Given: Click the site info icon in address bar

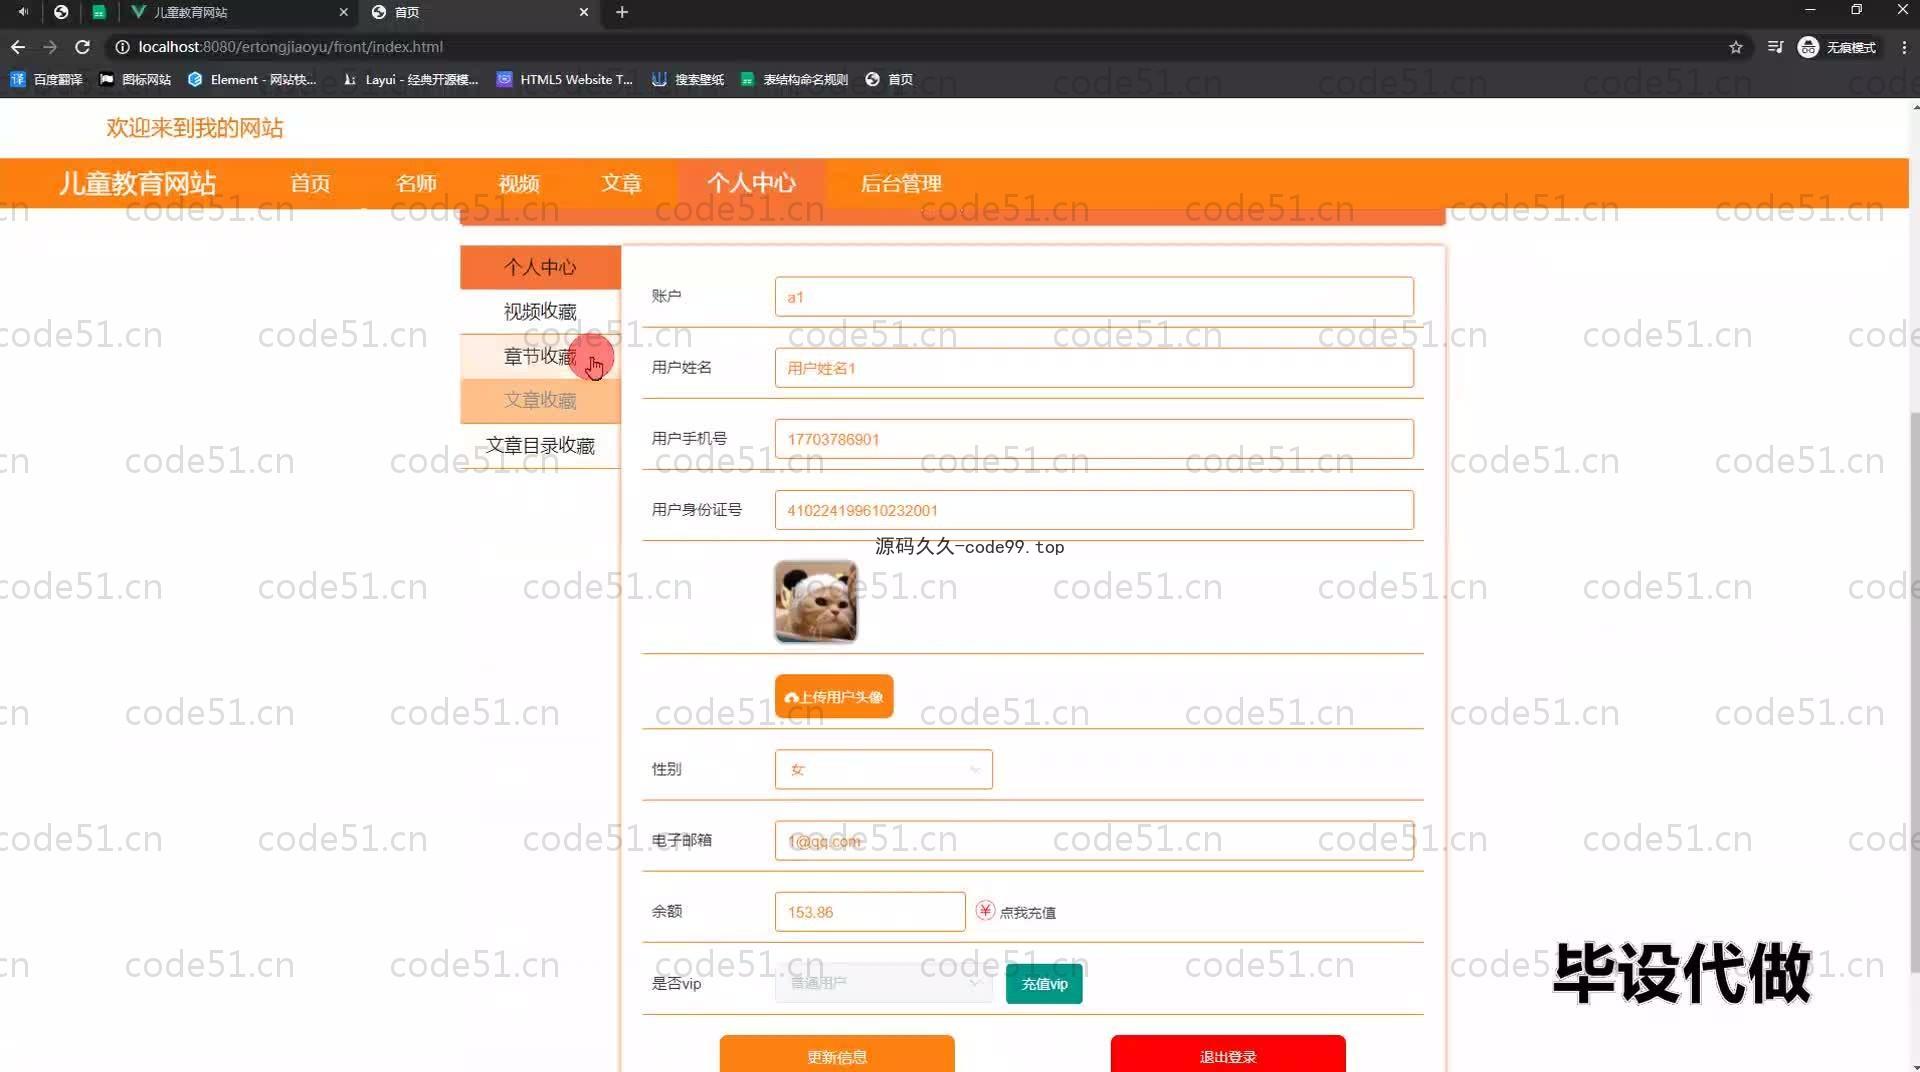Looking at the screenshot, I should click(122, 47).
